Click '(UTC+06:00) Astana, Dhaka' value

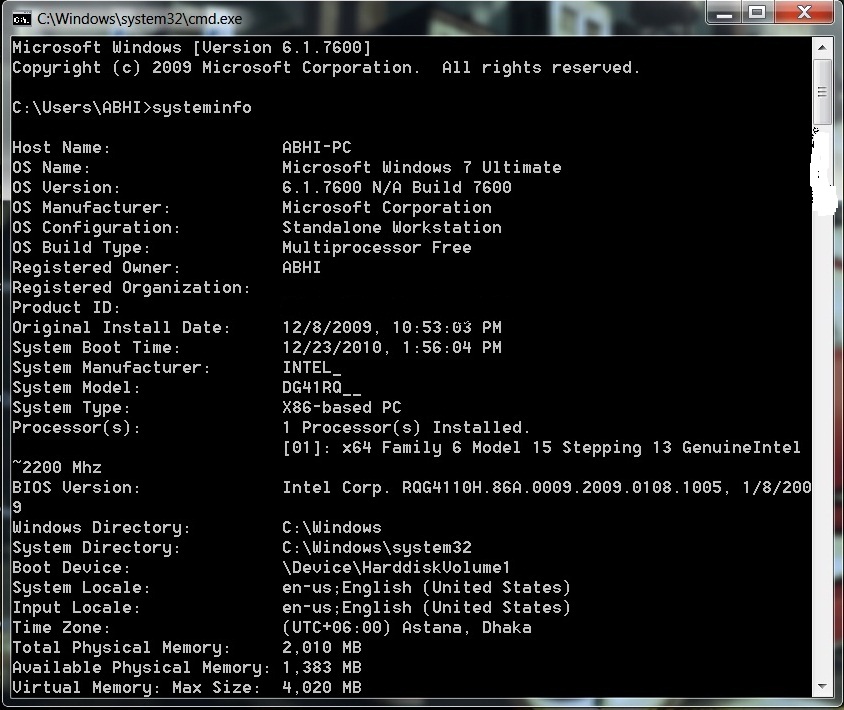(x=407, y=628)
